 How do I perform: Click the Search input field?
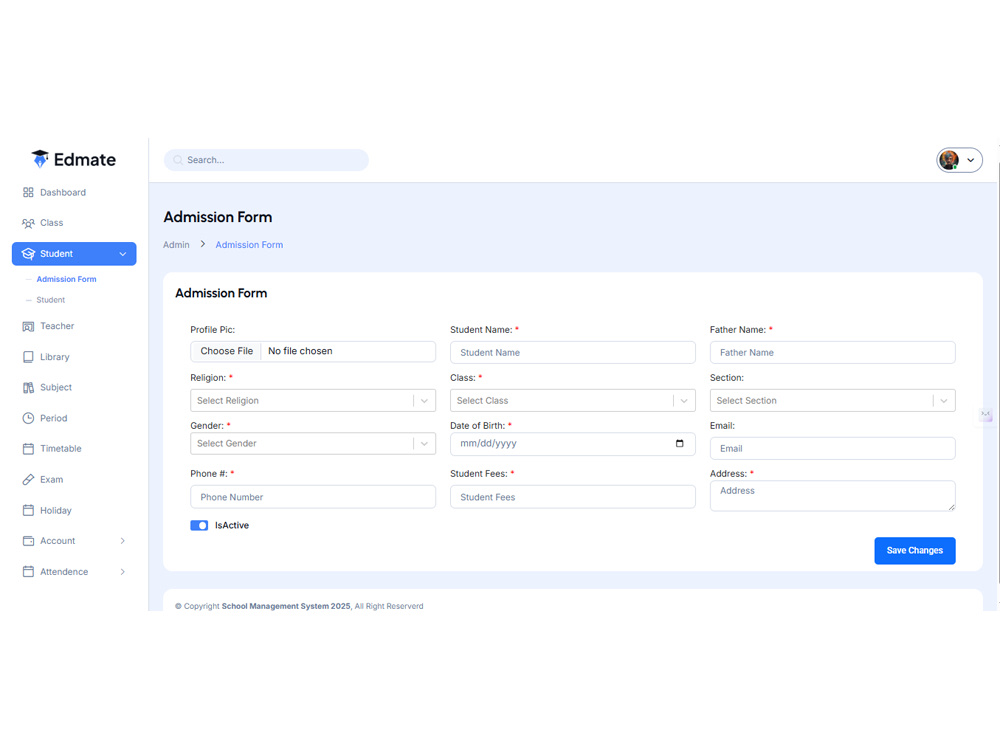(266, 160)
